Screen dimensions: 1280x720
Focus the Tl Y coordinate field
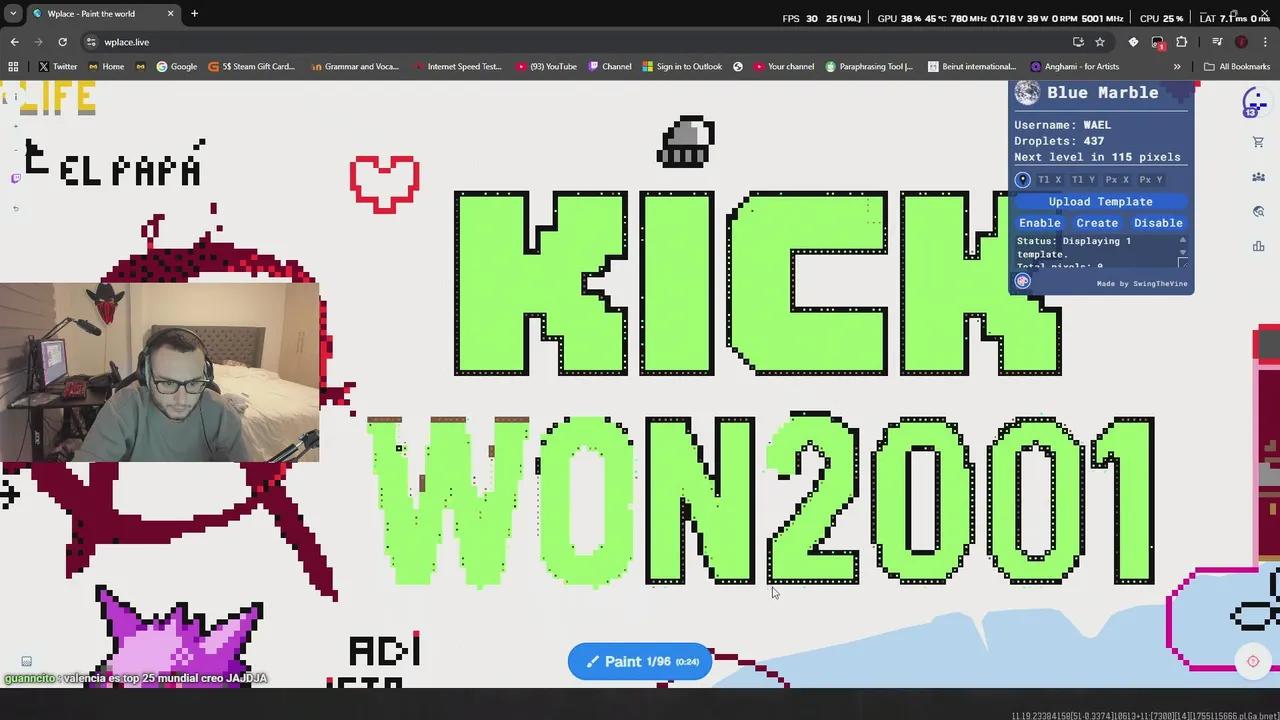tap(1083, 180)
